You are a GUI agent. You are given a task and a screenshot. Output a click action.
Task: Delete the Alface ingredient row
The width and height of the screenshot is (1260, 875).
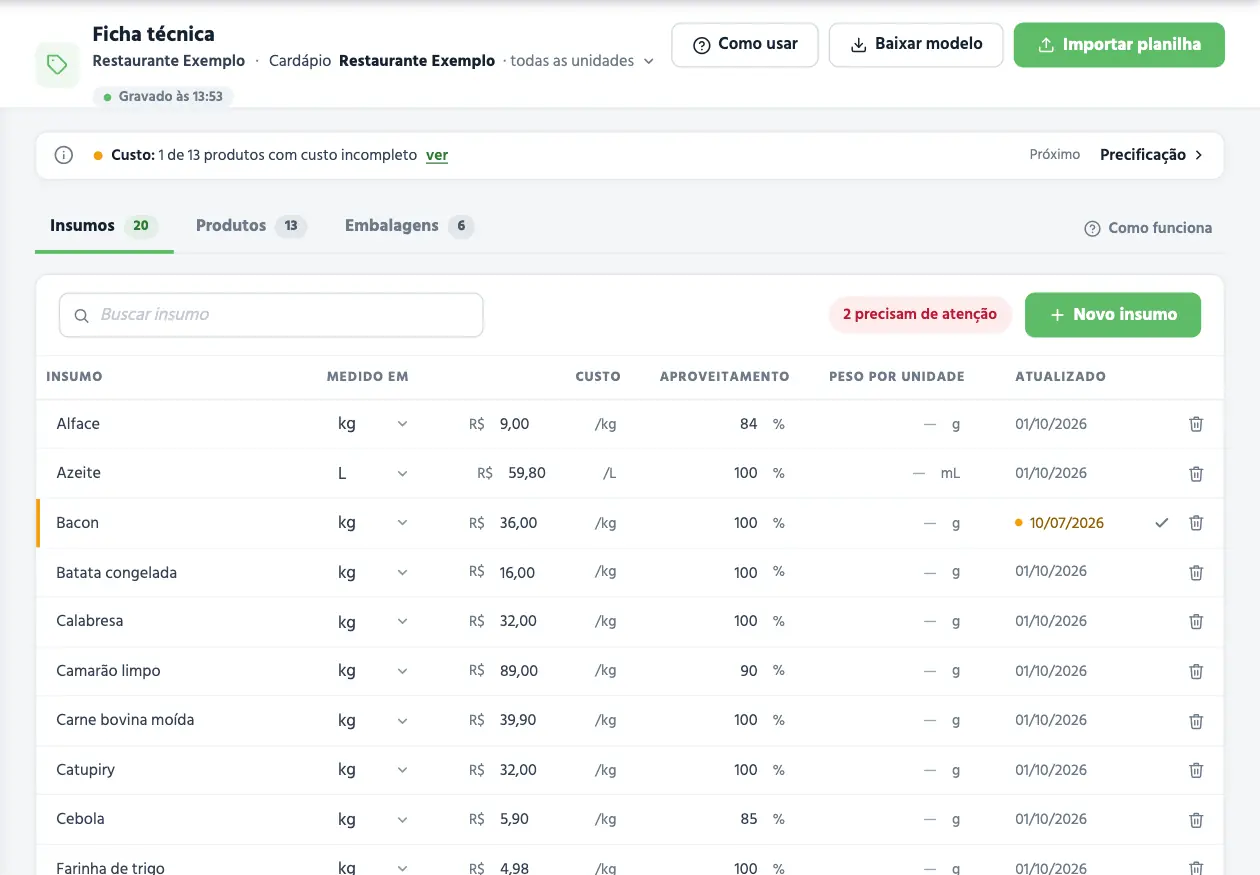(1196, 424)
